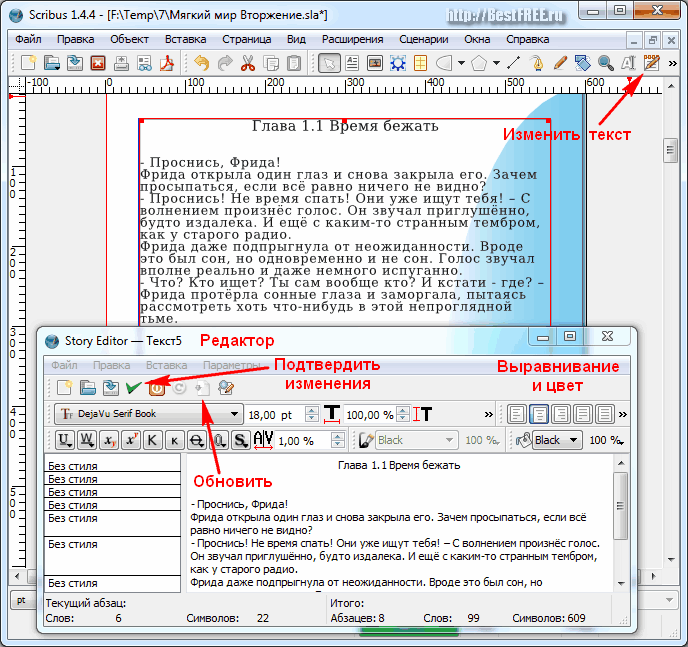Open the Сценарии menu
Image resolution: width=688 pixels, height=647 pixels.
(423, 39)
